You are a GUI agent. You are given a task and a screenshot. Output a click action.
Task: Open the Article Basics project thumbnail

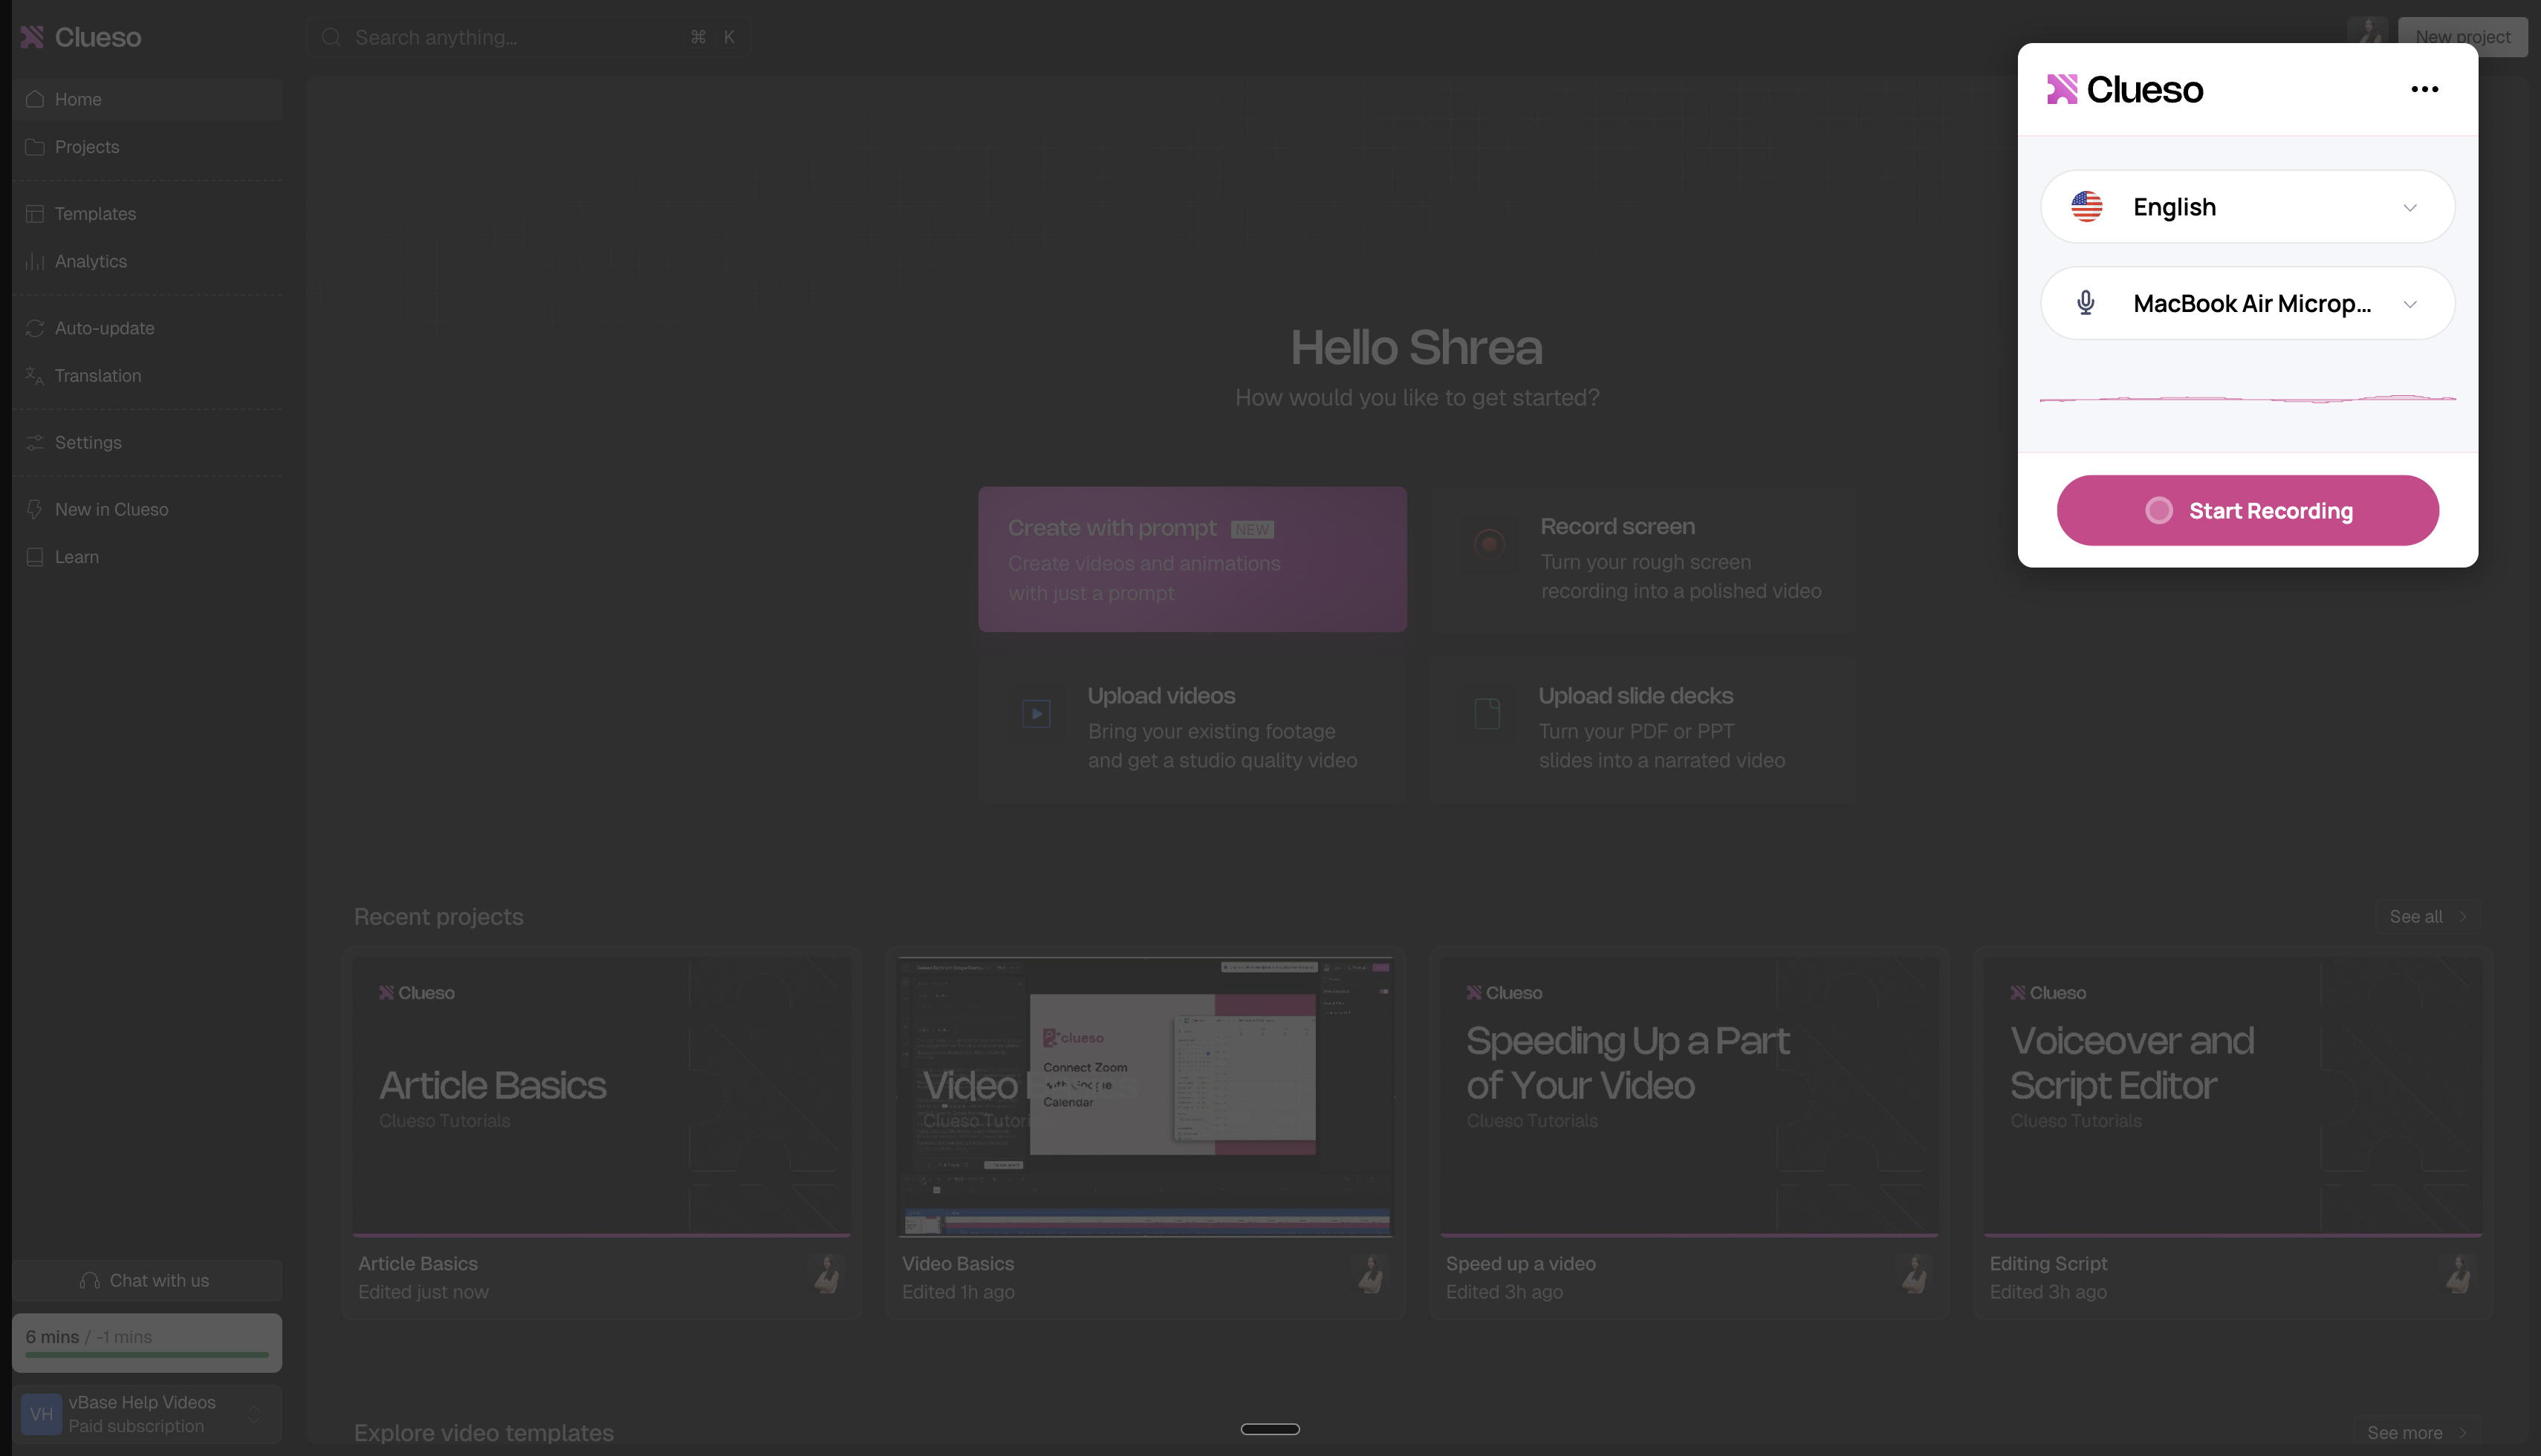601,1097
